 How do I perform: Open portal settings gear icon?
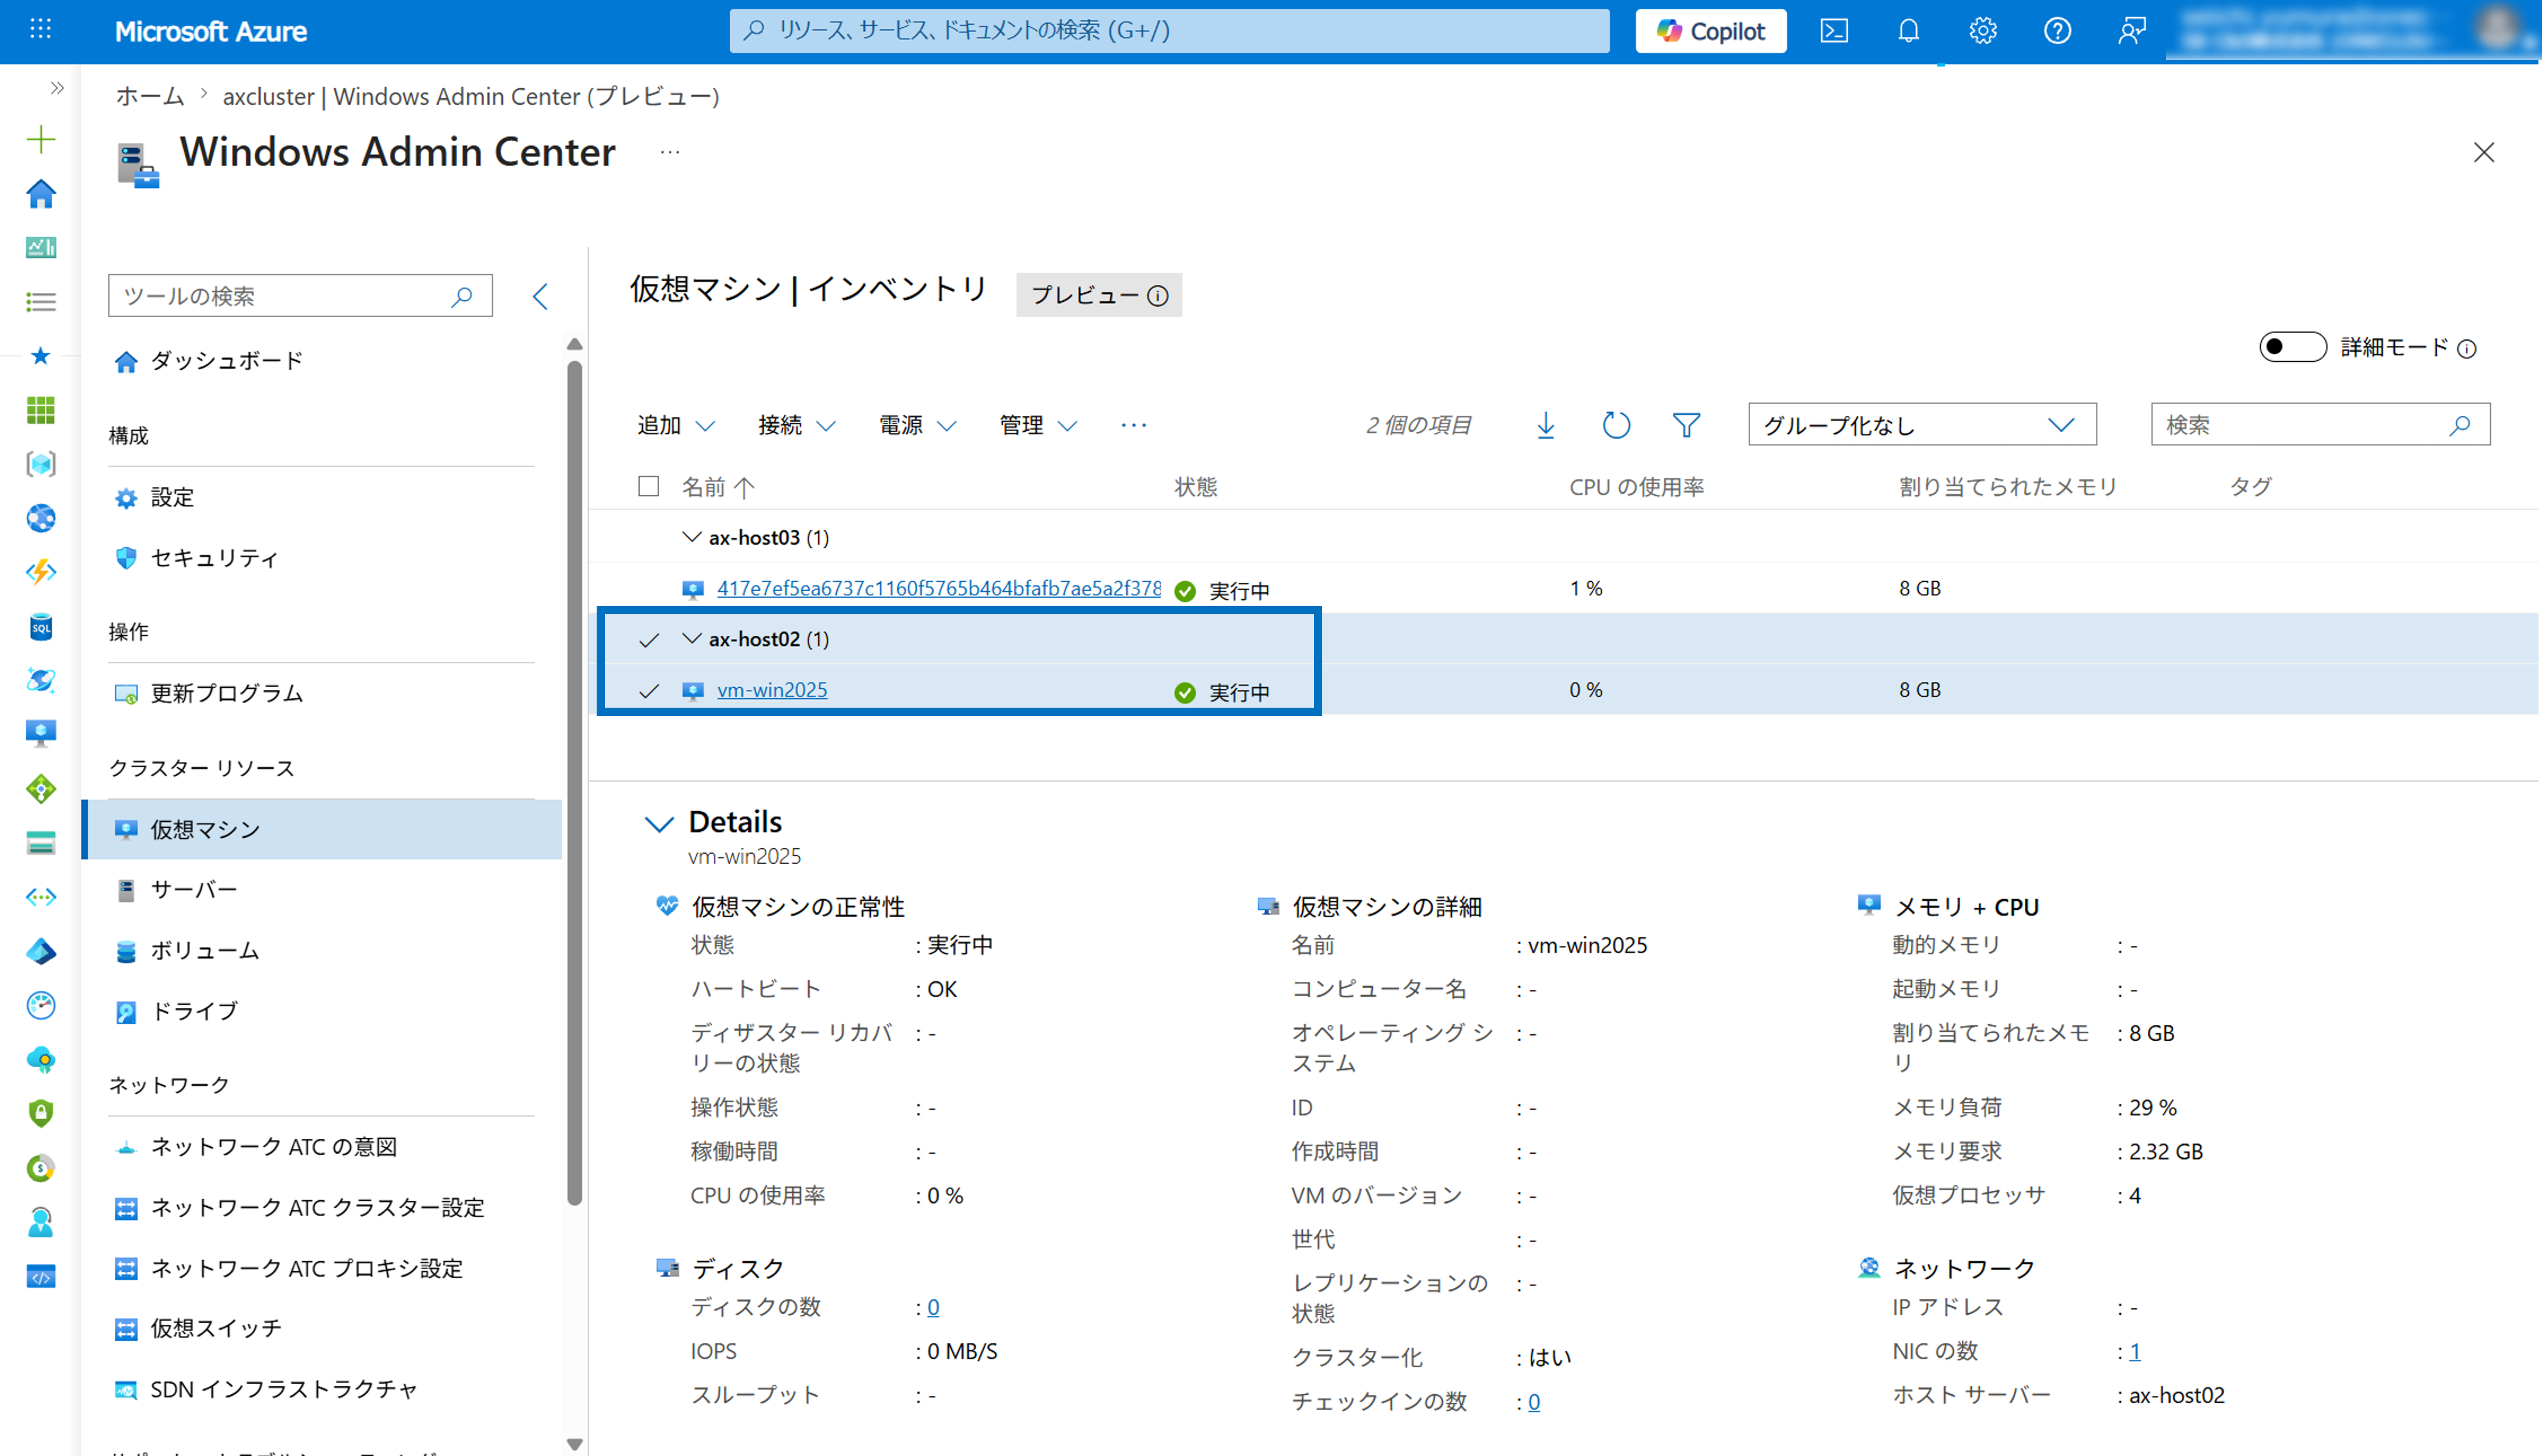point(1983,31)
